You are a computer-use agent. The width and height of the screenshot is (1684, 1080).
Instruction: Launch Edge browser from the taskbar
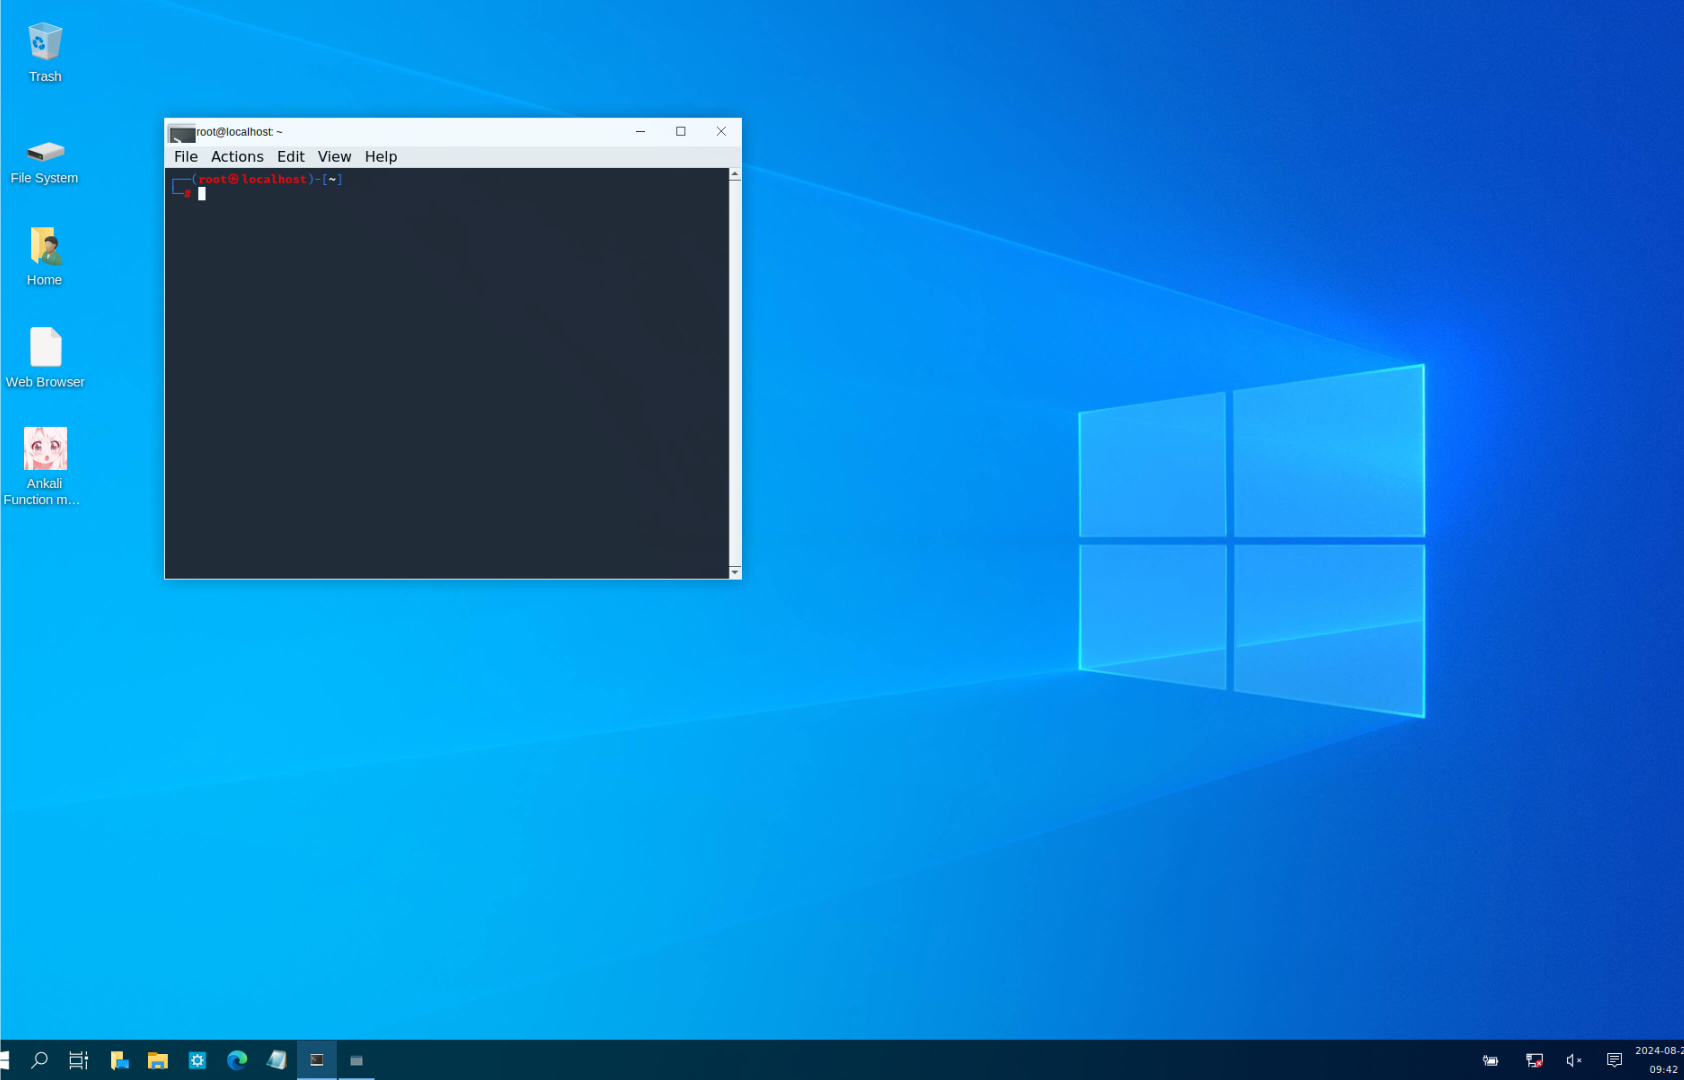[x=237, y=1060]
